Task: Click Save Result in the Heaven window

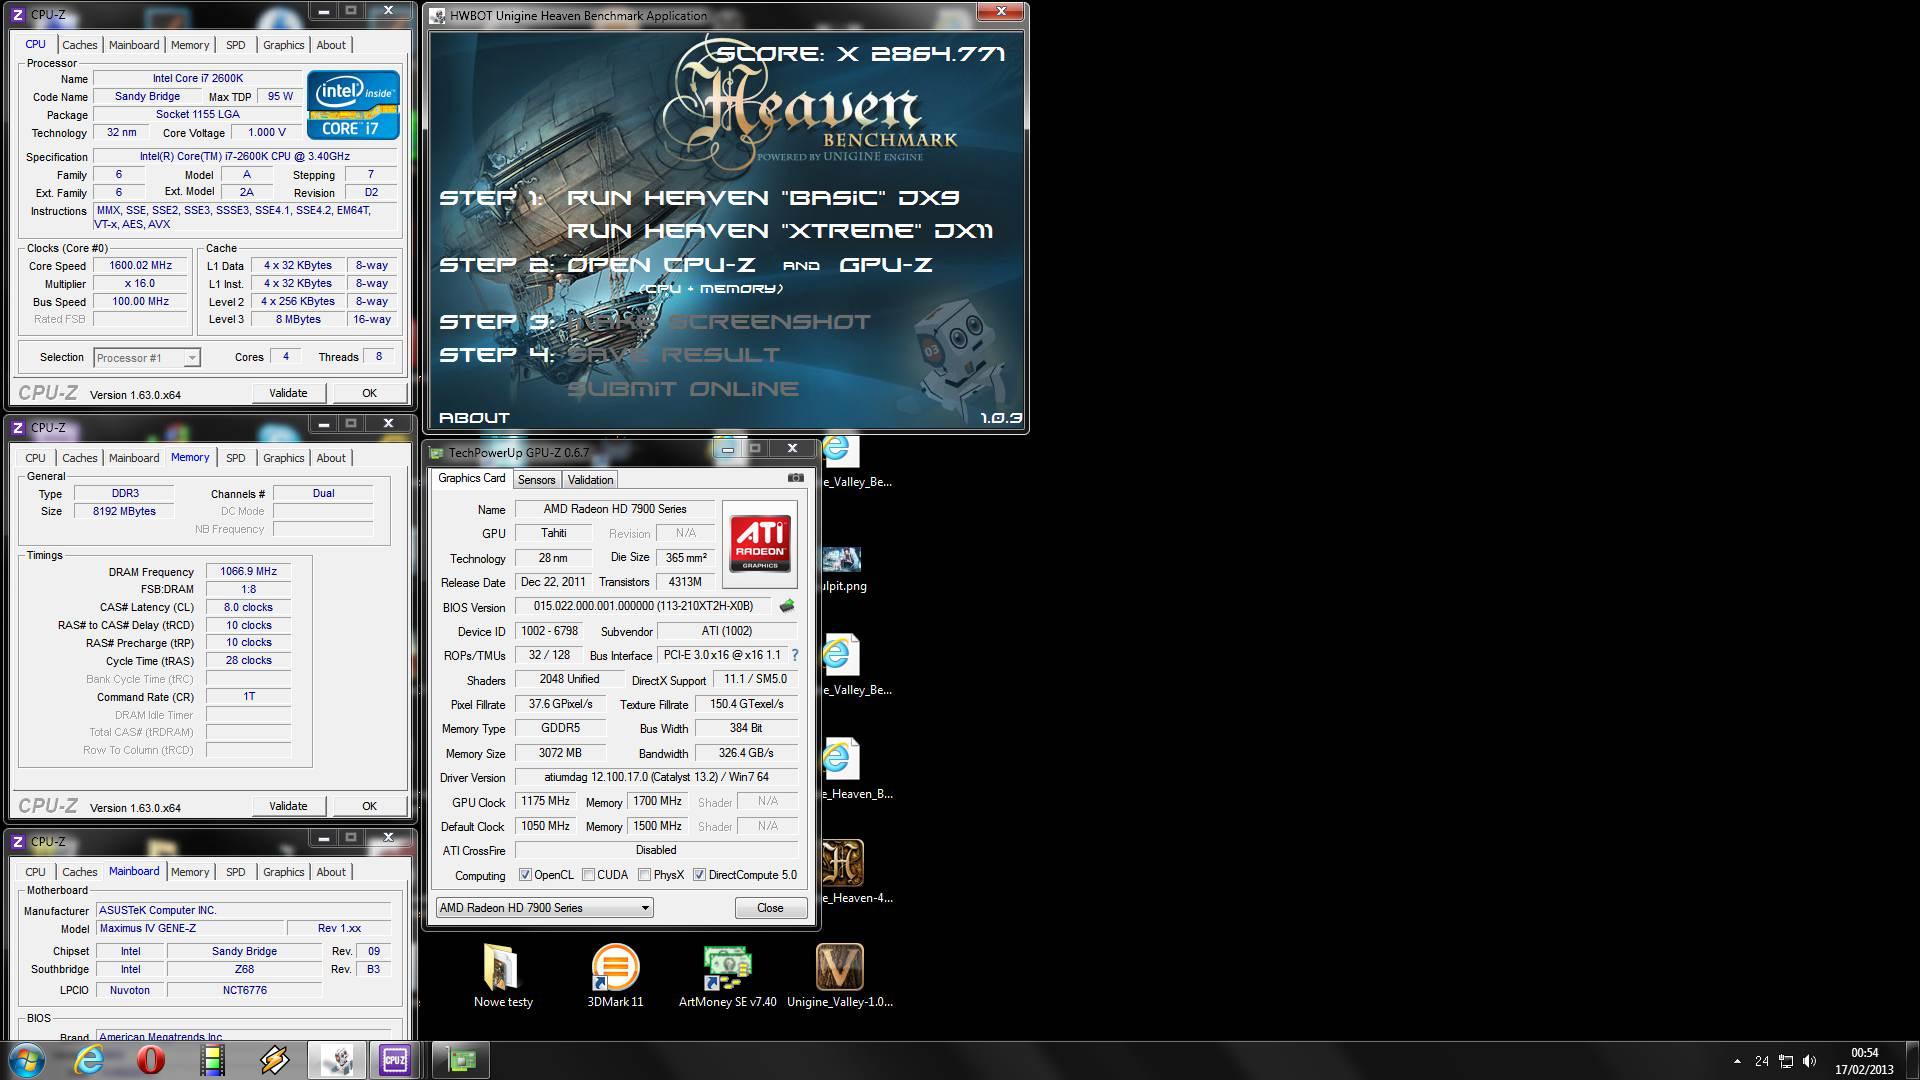Action: pos(673,355)
